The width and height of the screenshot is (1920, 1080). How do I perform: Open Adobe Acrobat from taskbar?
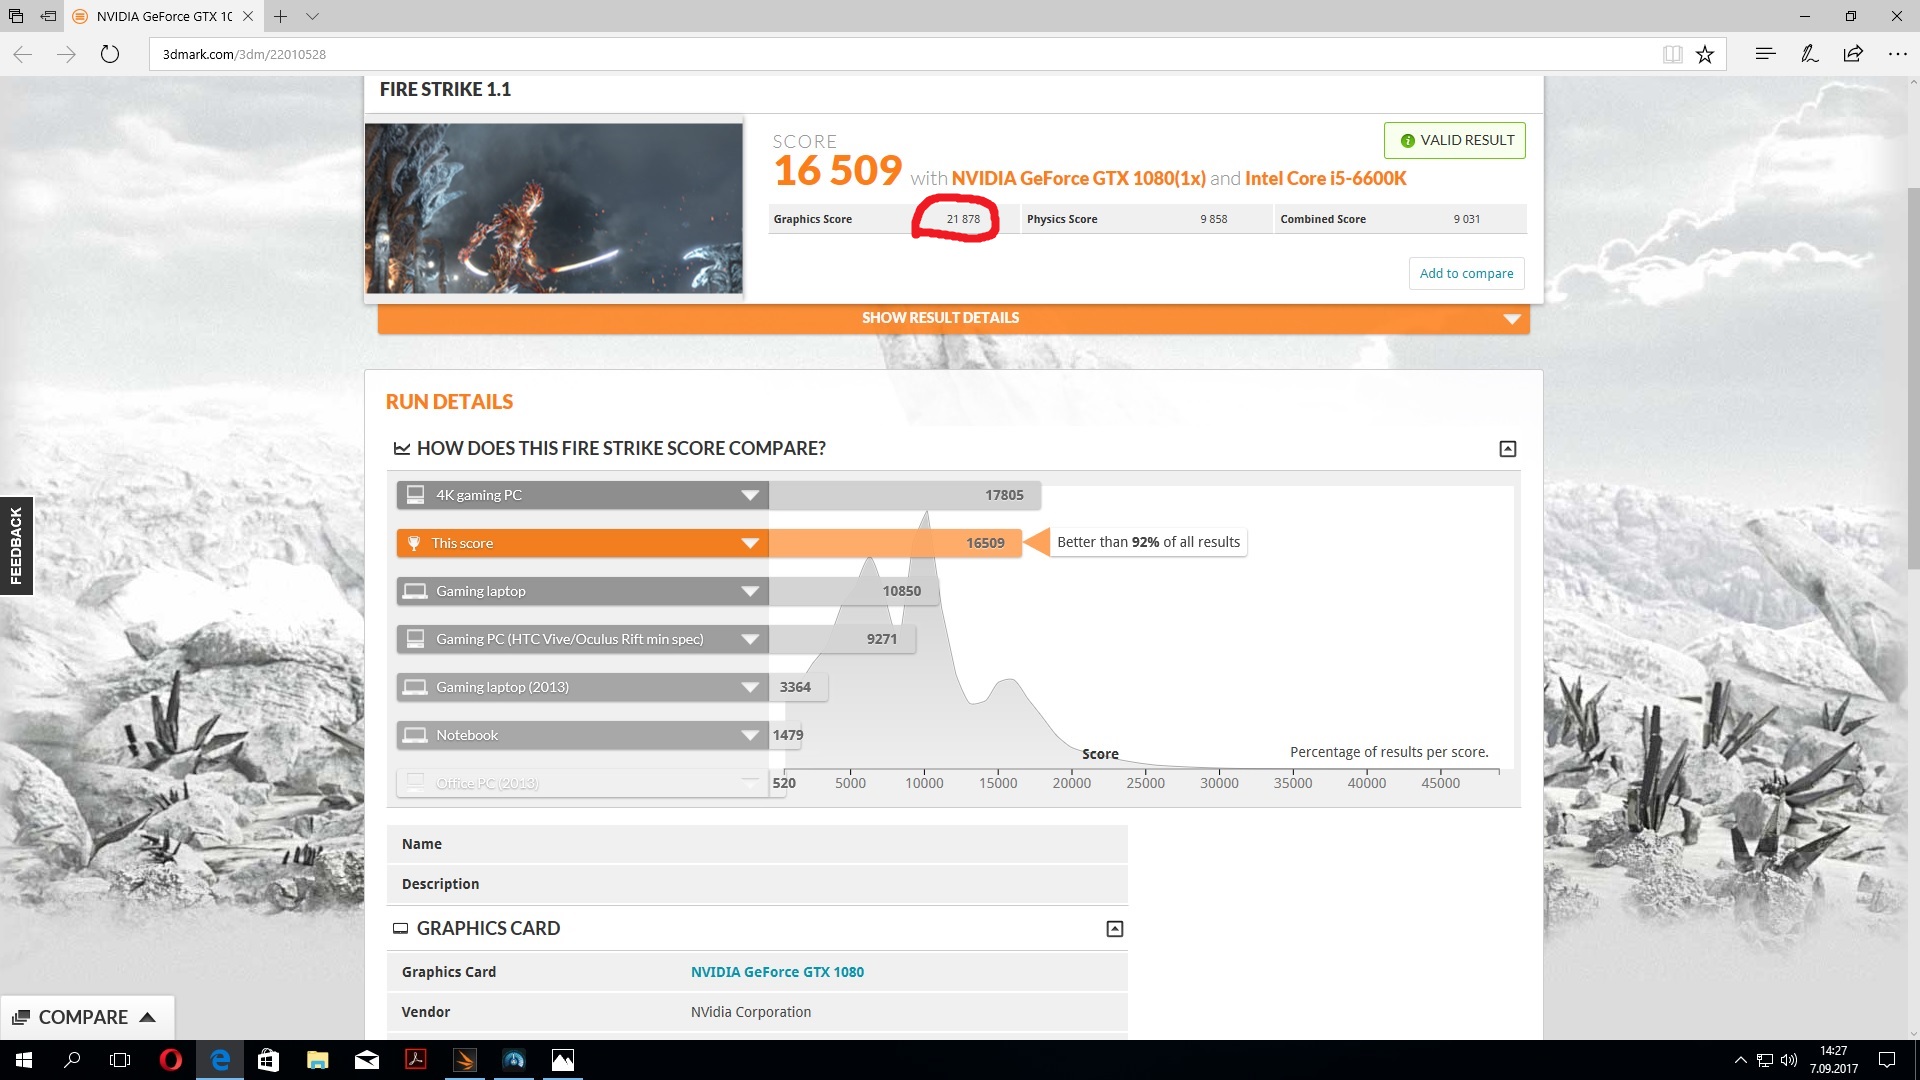(415, 1060)
